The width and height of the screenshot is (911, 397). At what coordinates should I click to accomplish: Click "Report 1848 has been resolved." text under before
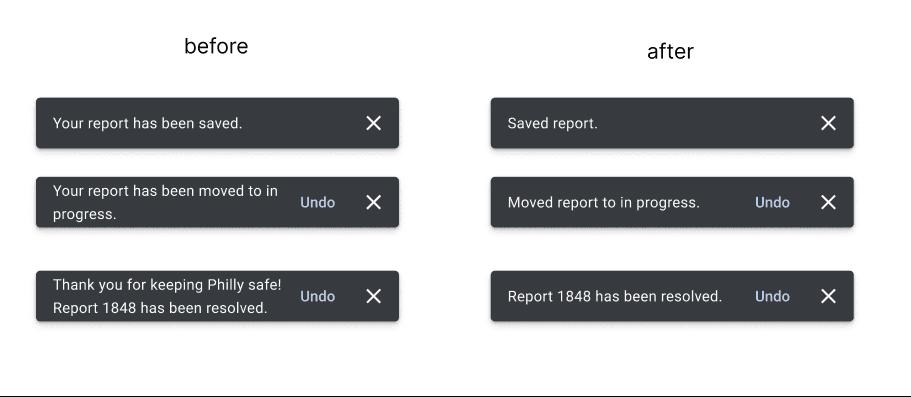coord(160,308)
